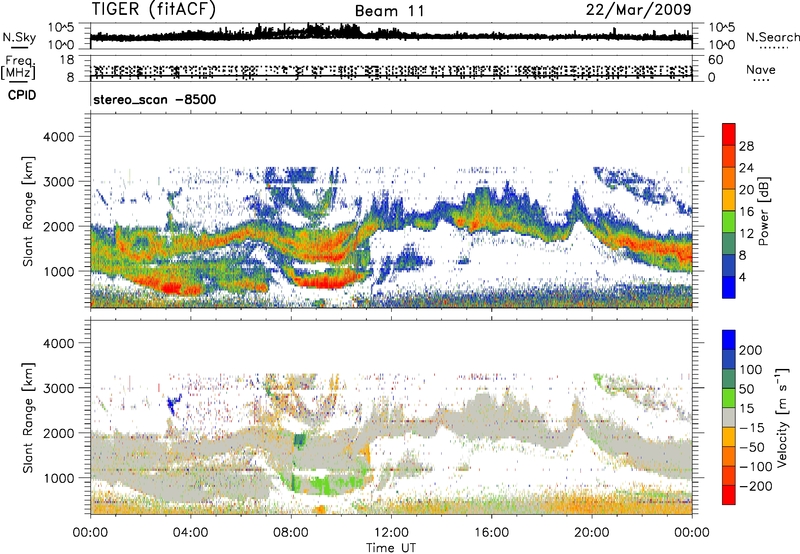
Task: Click the '16:00' time axis label
Action: click(491, 533)
